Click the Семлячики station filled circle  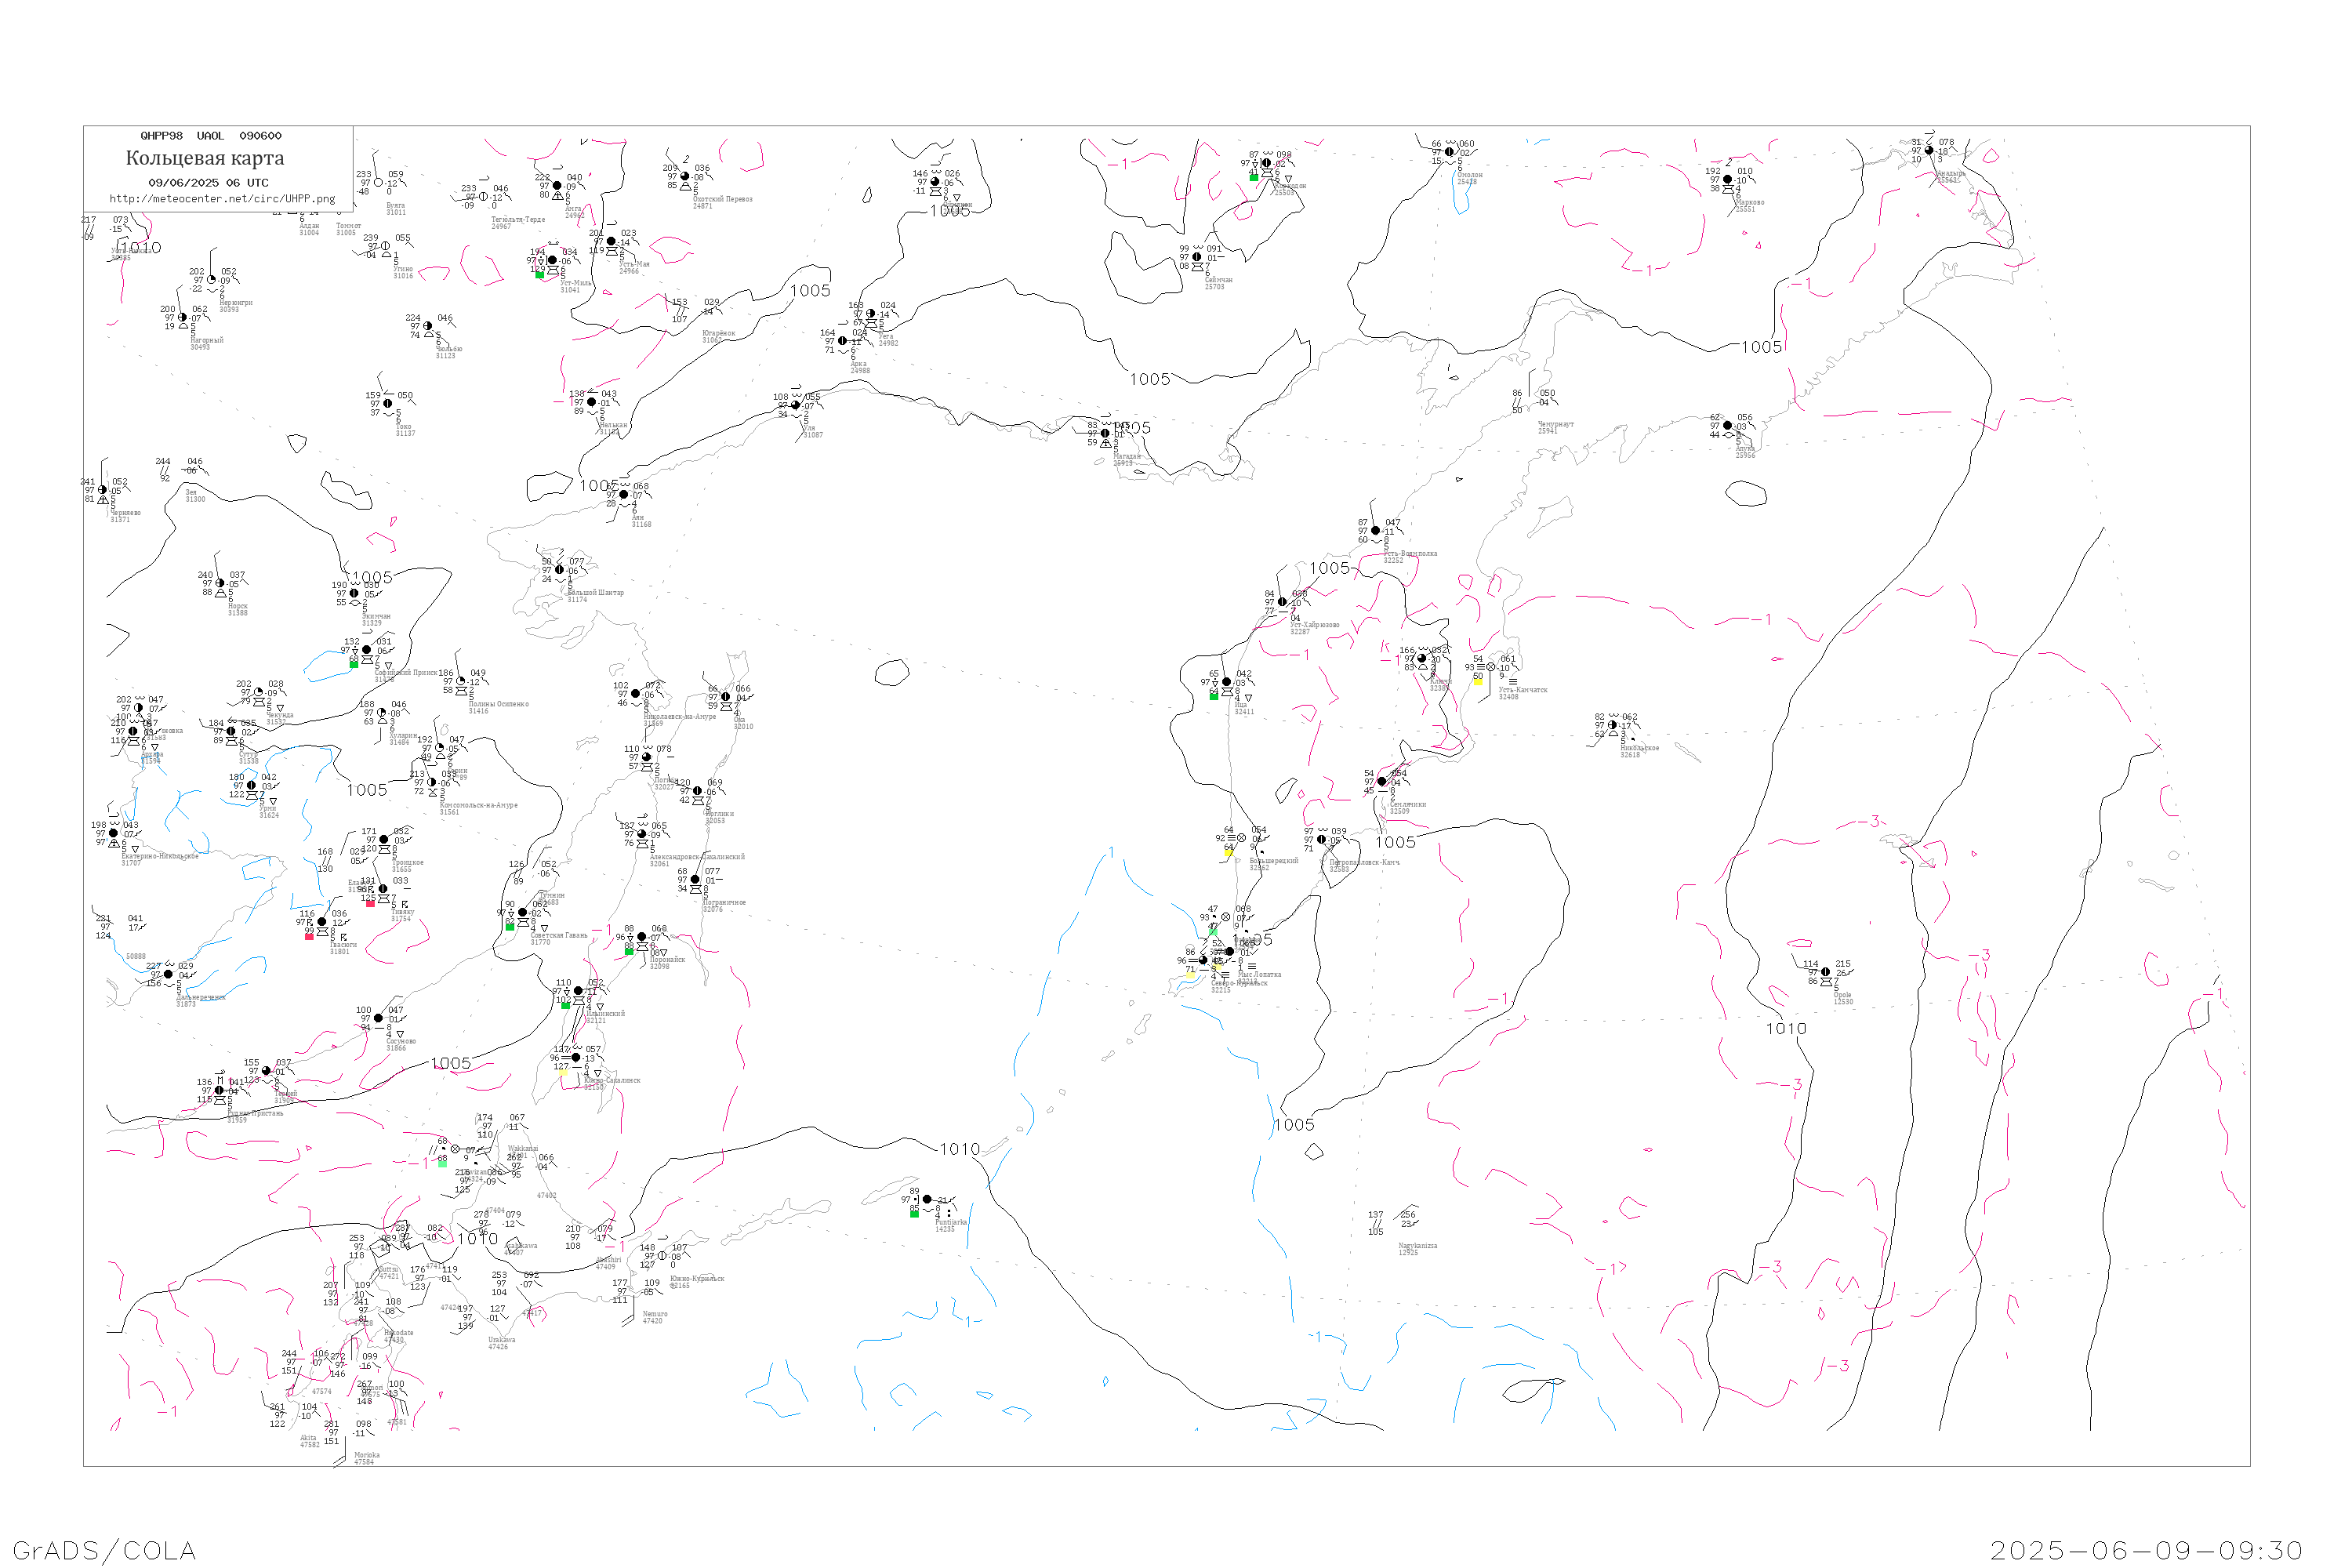pyautogui.click(x=1382, y=782)
